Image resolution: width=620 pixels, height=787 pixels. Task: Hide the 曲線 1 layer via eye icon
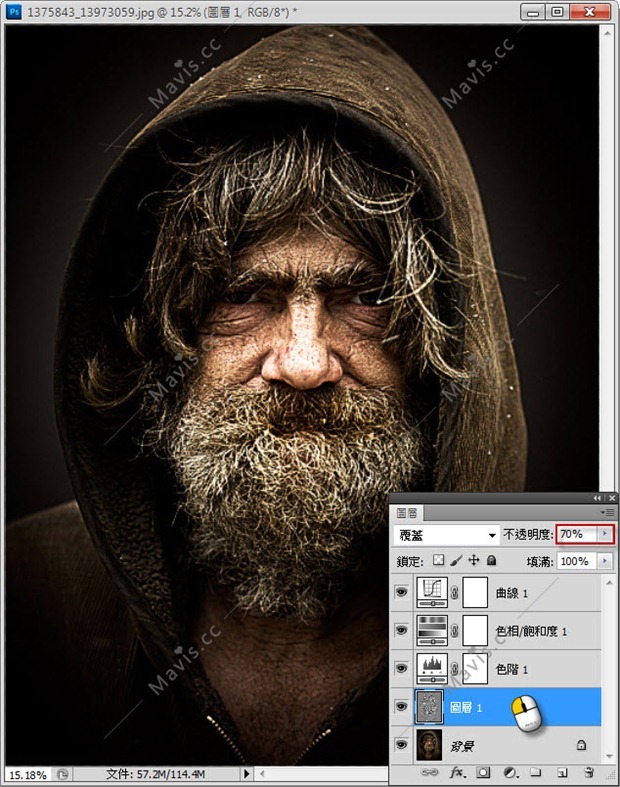[x=401, y=592]
